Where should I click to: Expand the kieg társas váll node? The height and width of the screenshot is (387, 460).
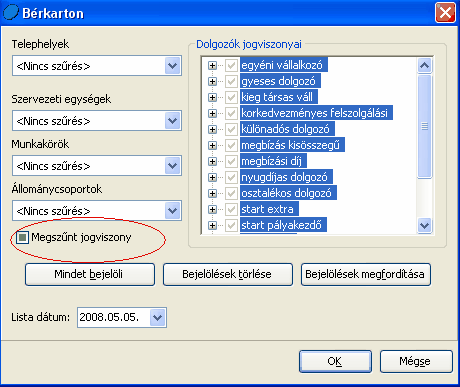pos(212,97)
